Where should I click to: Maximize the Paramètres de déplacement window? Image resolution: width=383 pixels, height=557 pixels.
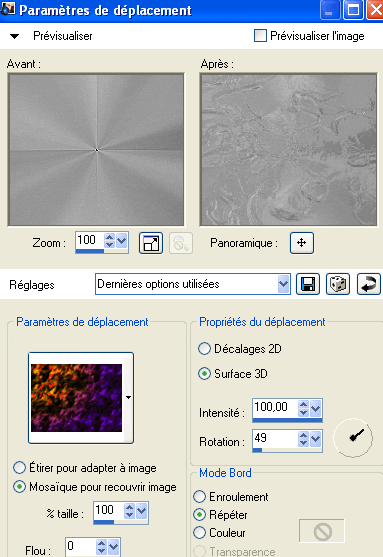pos(353,10)
